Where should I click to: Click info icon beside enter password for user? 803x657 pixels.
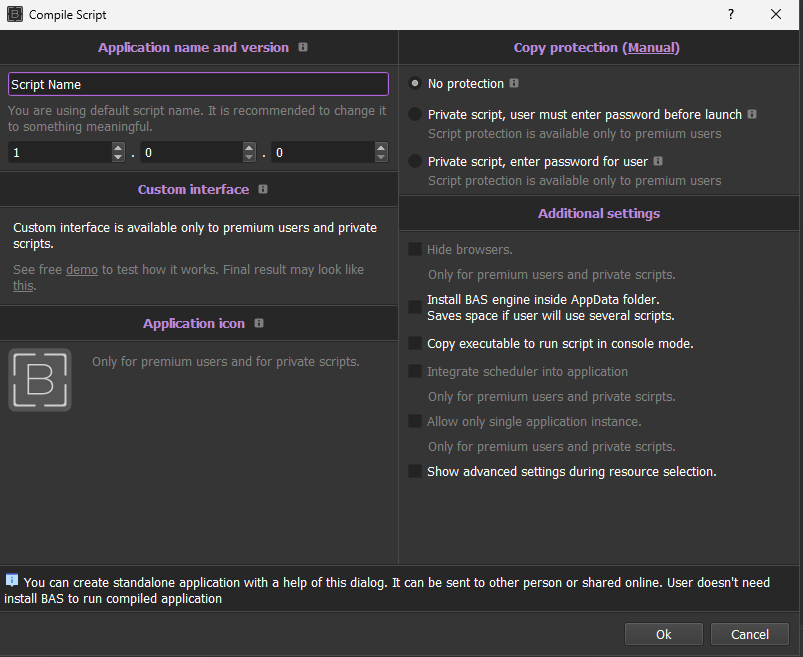(x=658, y=161)
